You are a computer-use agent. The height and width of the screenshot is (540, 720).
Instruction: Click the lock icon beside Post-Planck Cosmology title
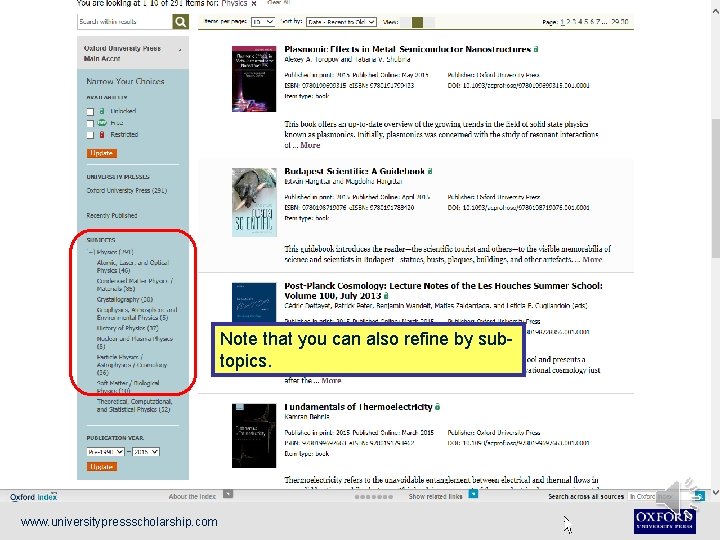coord(386,296)
